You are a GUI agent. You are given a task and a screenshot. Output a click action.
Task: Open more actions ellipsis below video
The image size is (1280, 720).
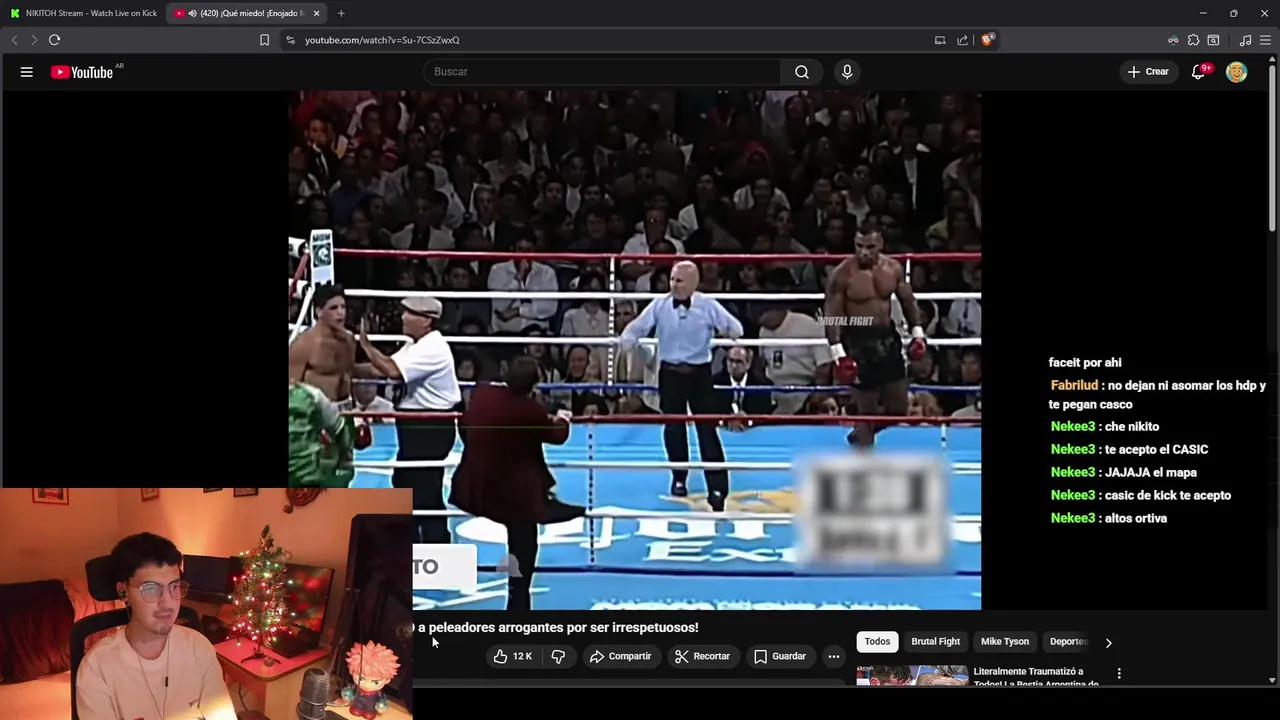(833, 656)
